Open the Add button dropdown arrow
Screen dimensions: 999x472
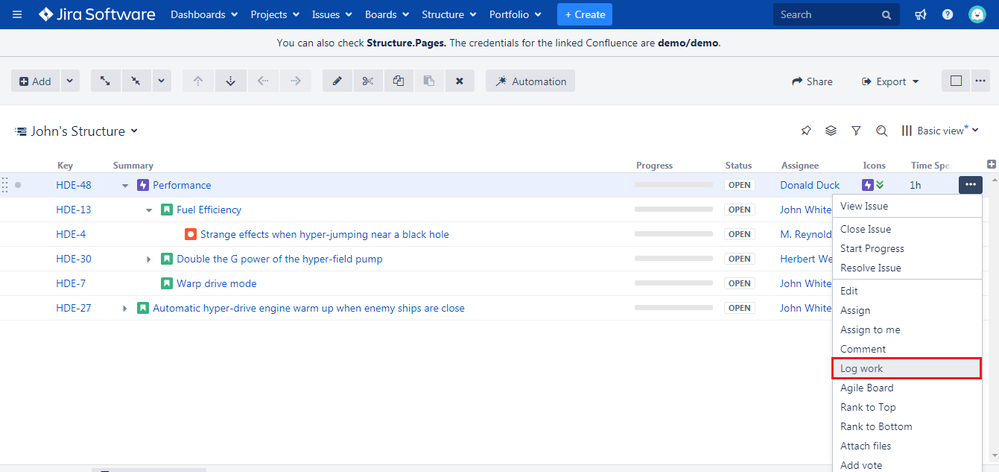pos(69,81)
